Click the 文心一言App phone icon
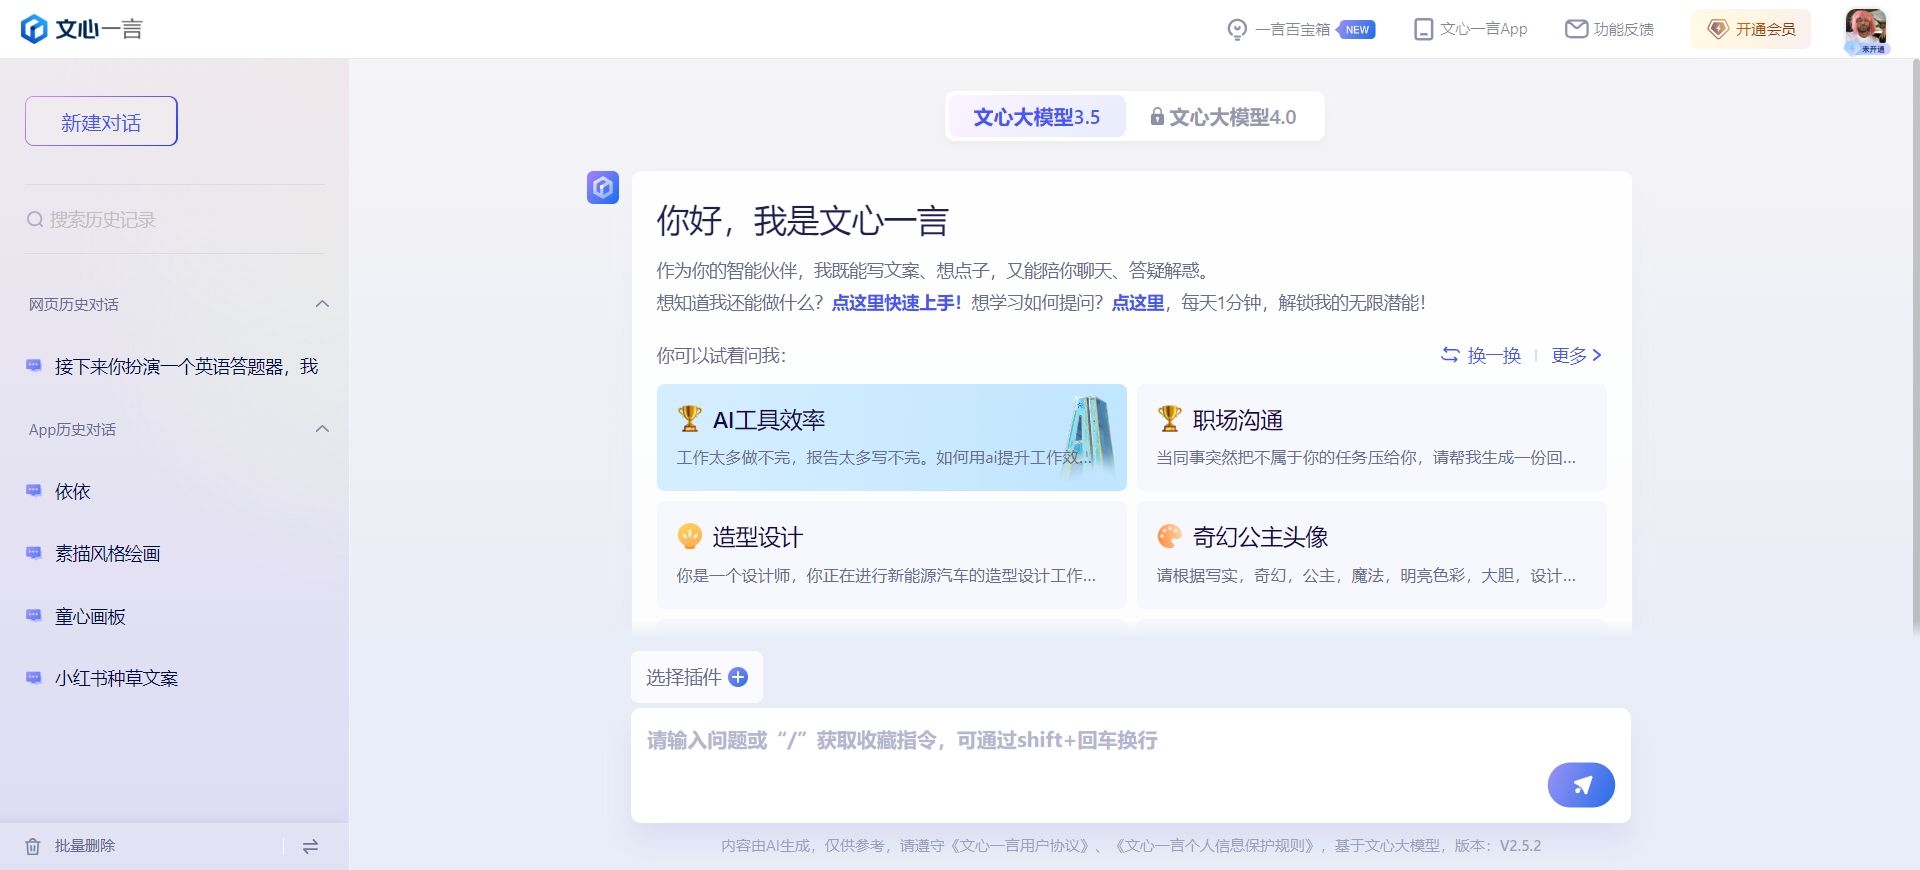This screenshot has width=1920, height=870. pyautogui.click(x=1423, y=29)
